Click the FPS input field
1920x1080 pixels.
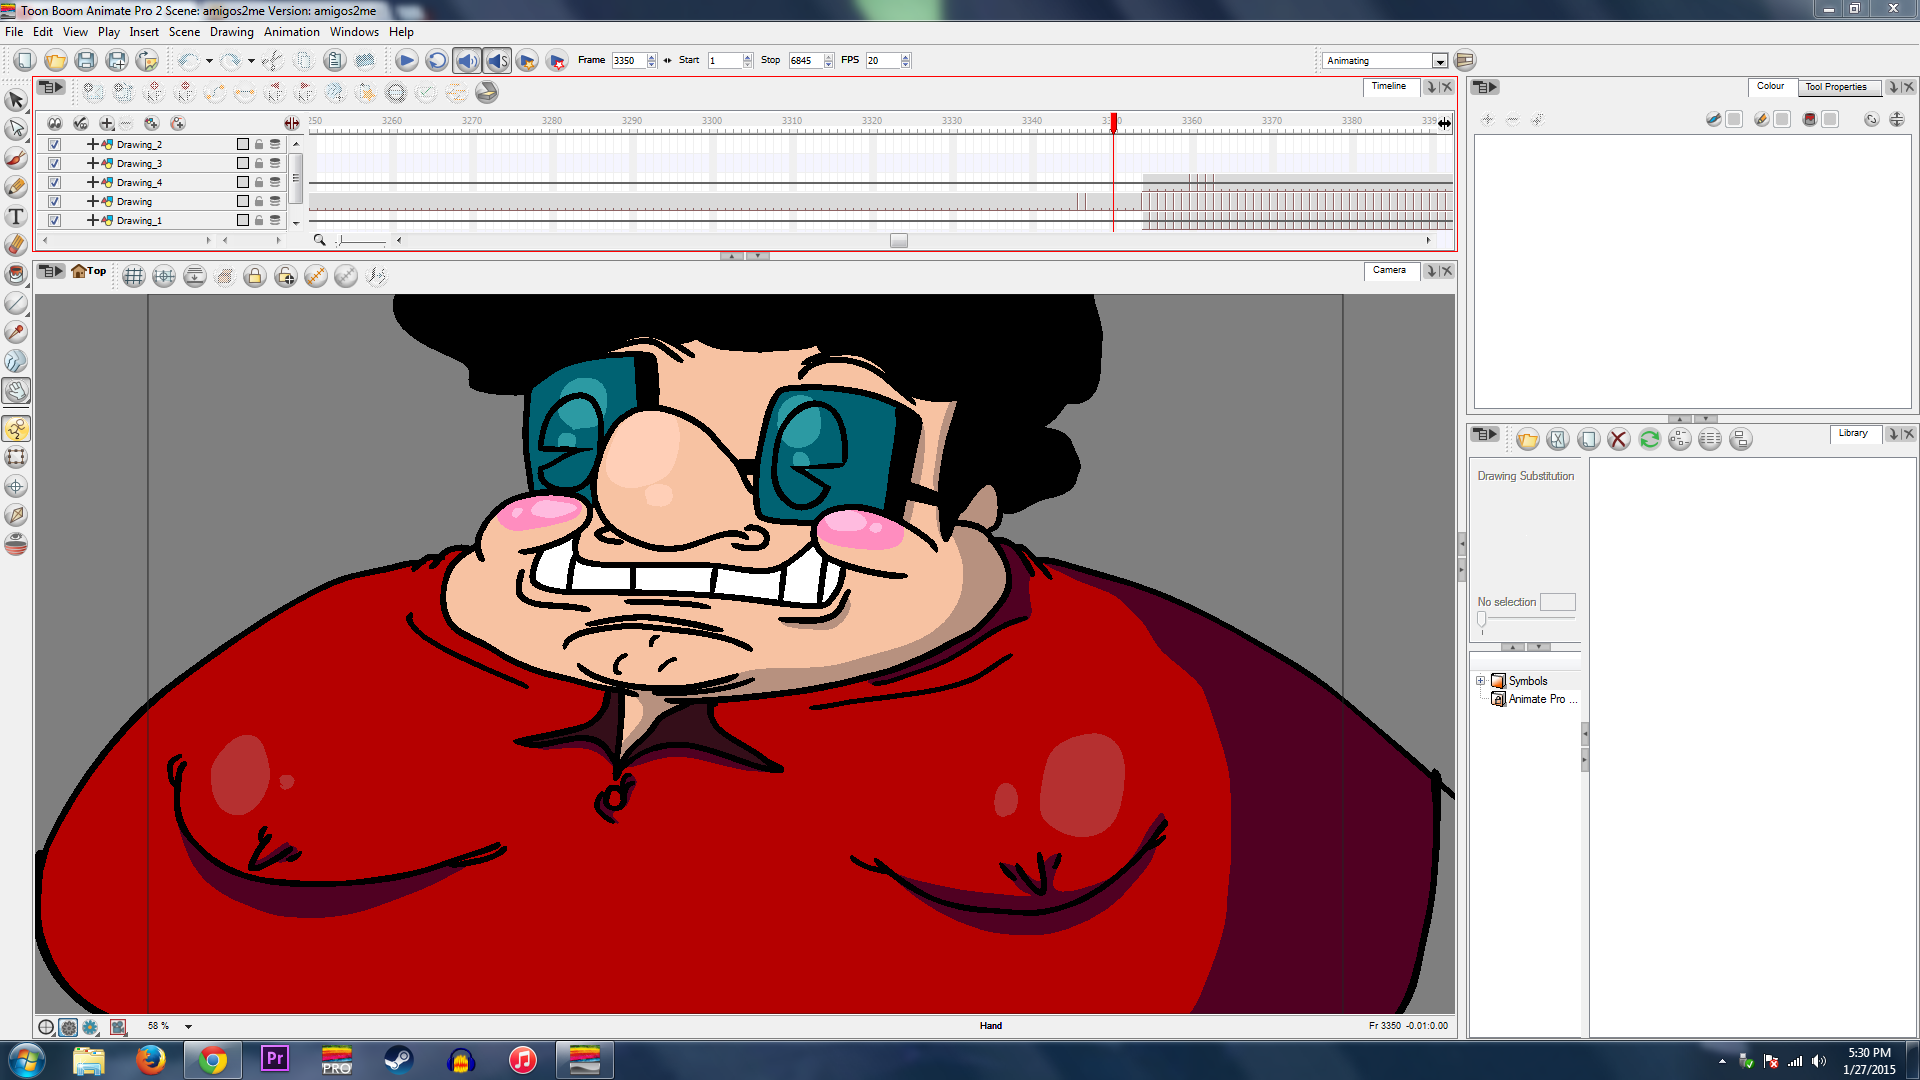pos(882,61)
